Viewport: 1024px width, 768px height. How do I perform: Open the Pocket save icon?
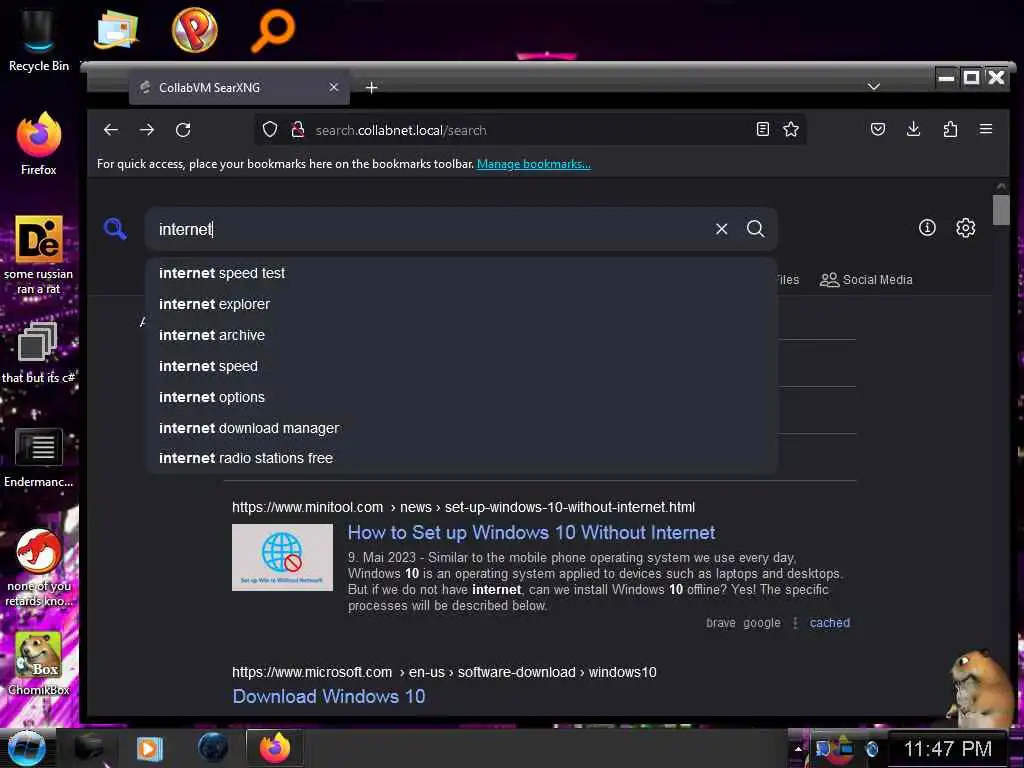click(x=878, y=129)
